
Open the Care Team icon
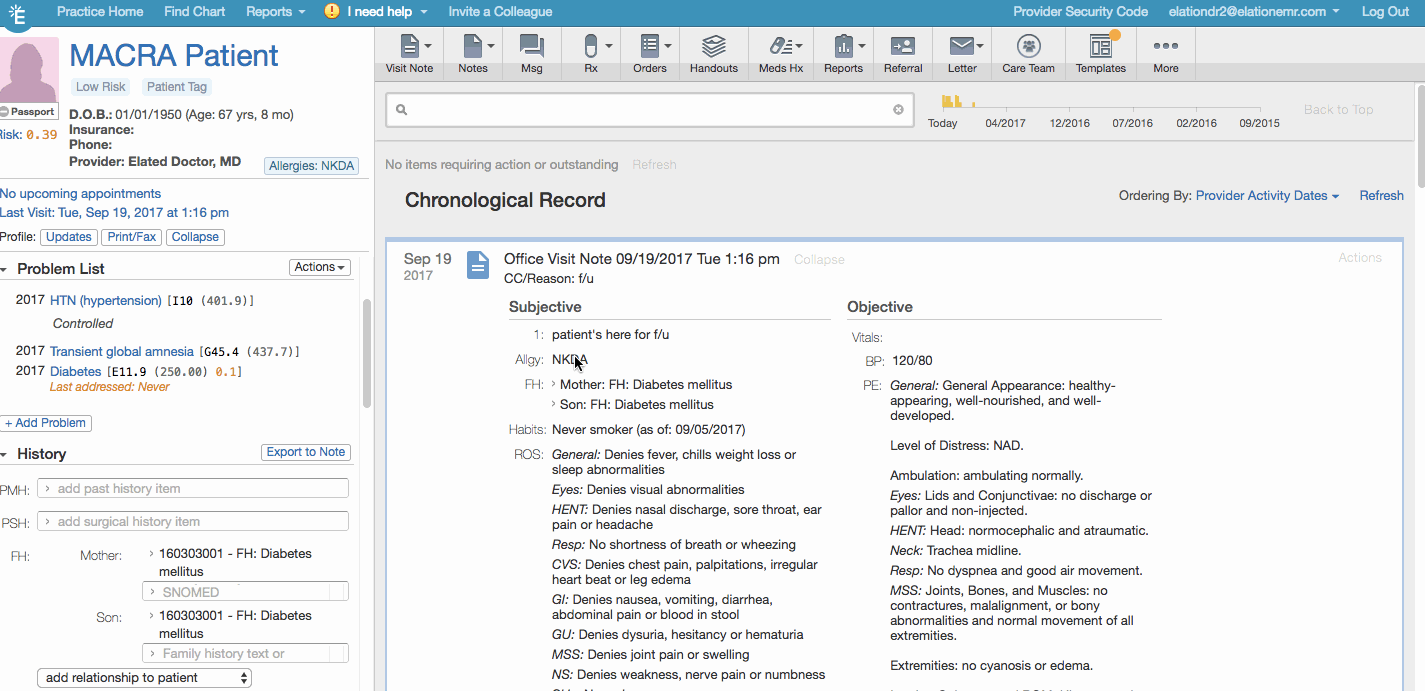click(x=1028, y=46)
